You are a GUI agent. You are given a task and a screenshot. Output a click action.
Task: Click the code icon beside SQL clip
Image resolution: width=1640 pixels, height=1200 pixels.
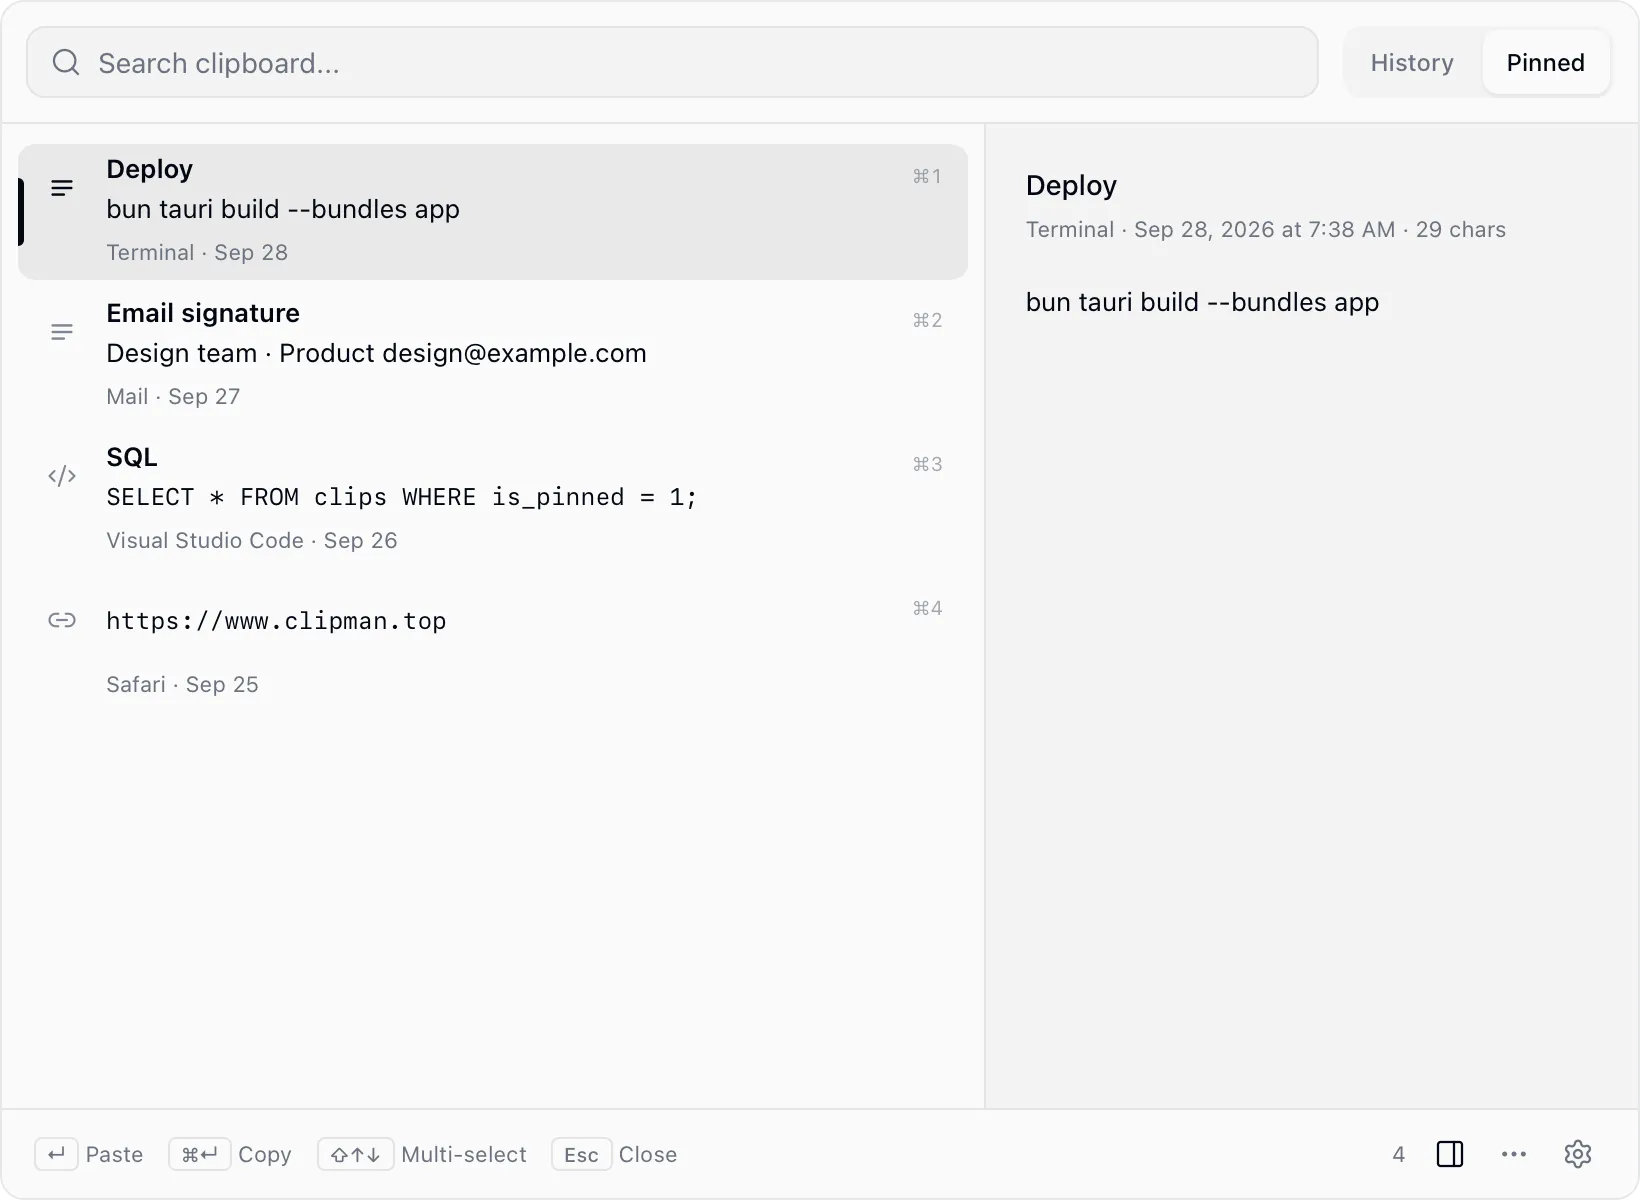[x=62, y=476]
